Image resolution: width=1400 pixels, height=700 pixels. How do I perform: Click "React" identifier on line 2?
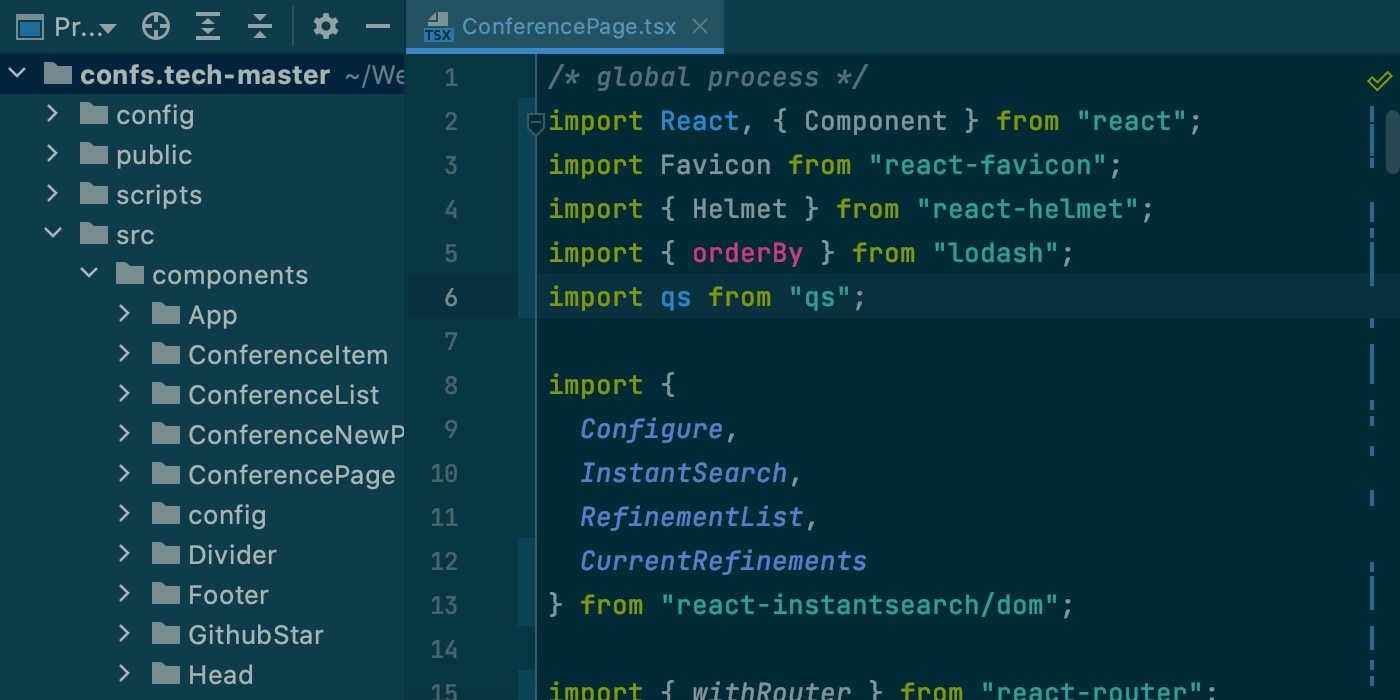tap(700, 121)
